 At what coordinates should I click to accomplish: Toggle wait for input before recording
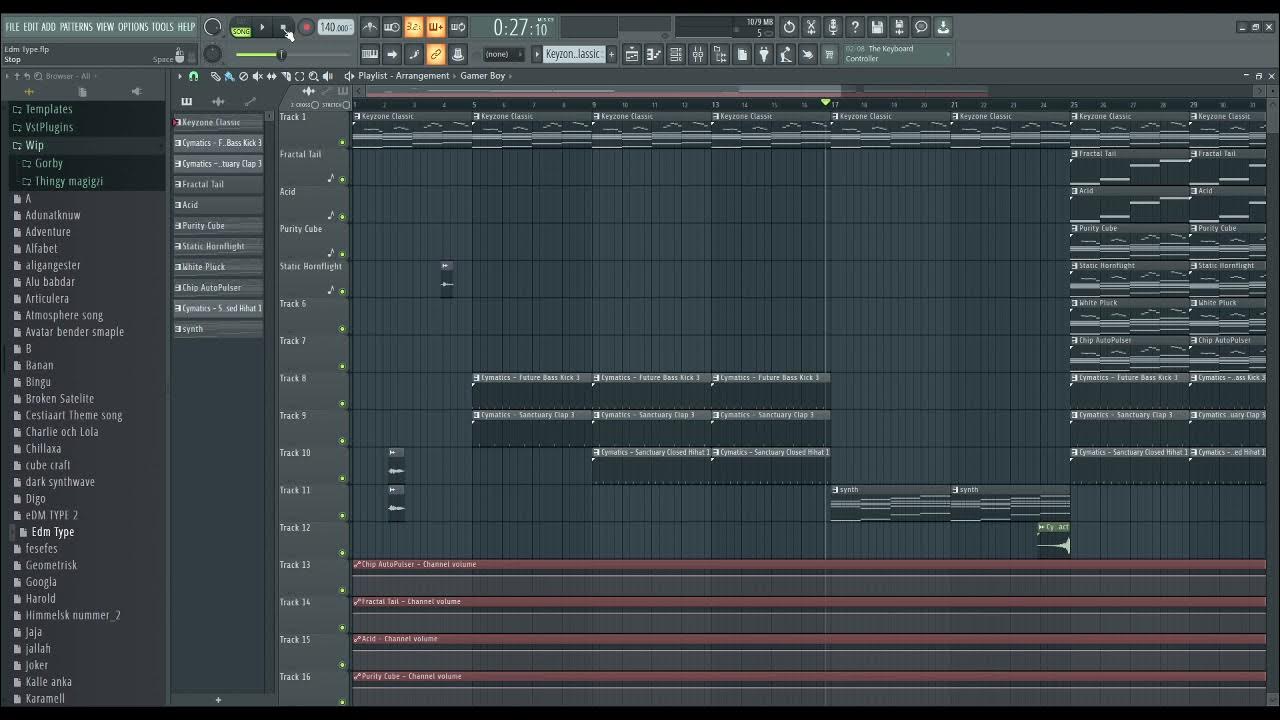[x=392, y=27]
